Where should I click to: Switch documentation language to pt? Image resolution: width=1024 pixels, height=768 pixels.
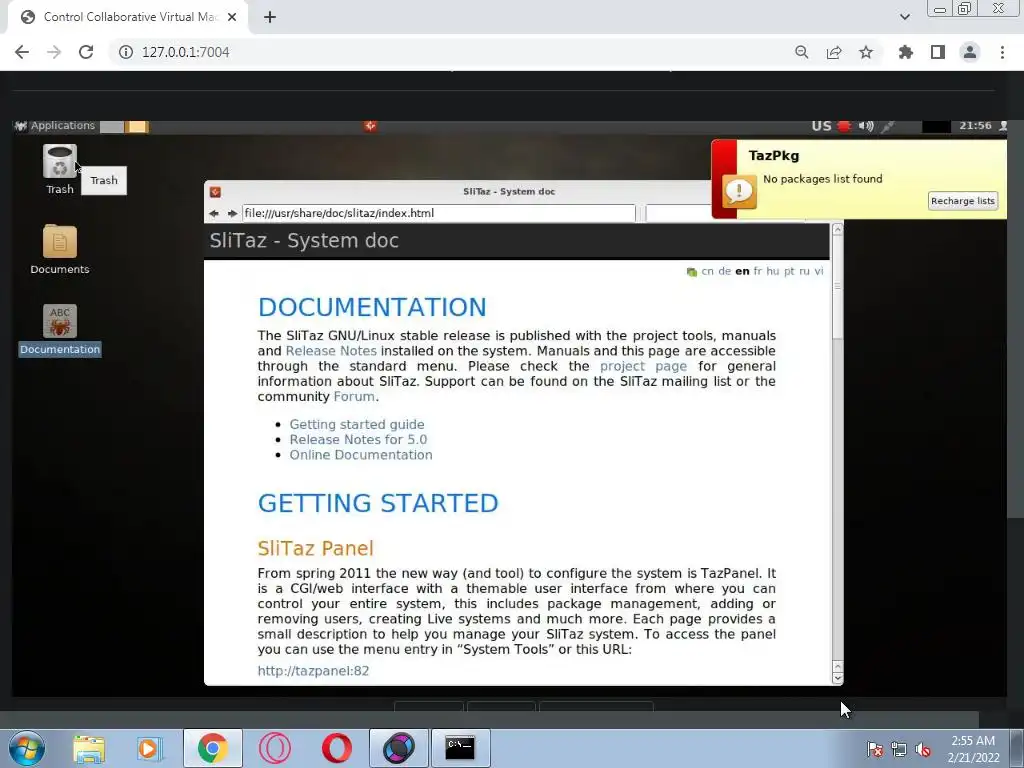[789, 271]
